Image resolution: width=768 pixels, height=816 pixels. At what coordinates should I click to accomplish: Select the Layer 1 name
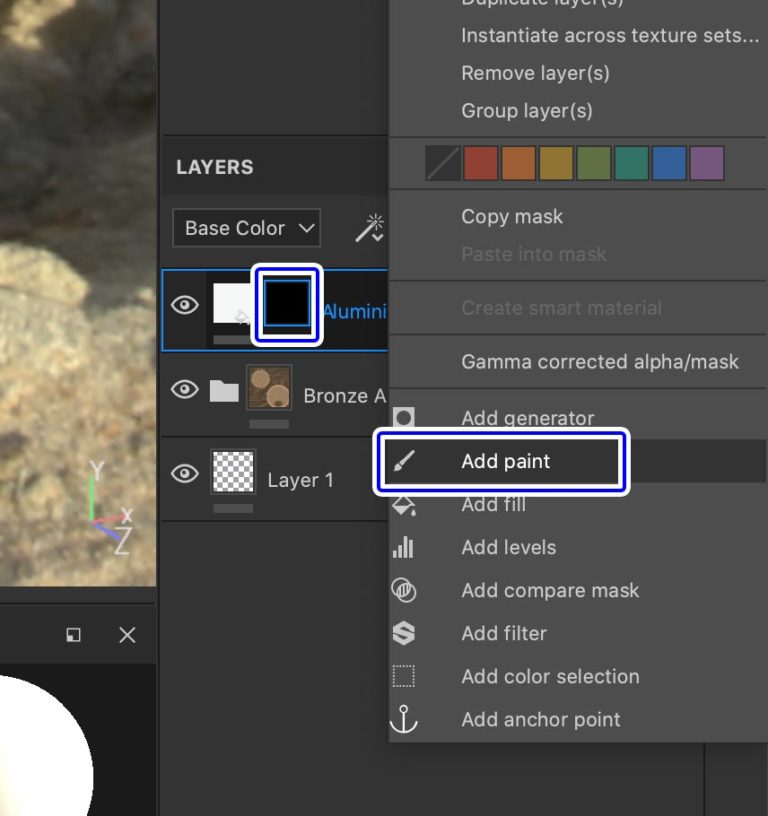(300, 480)
